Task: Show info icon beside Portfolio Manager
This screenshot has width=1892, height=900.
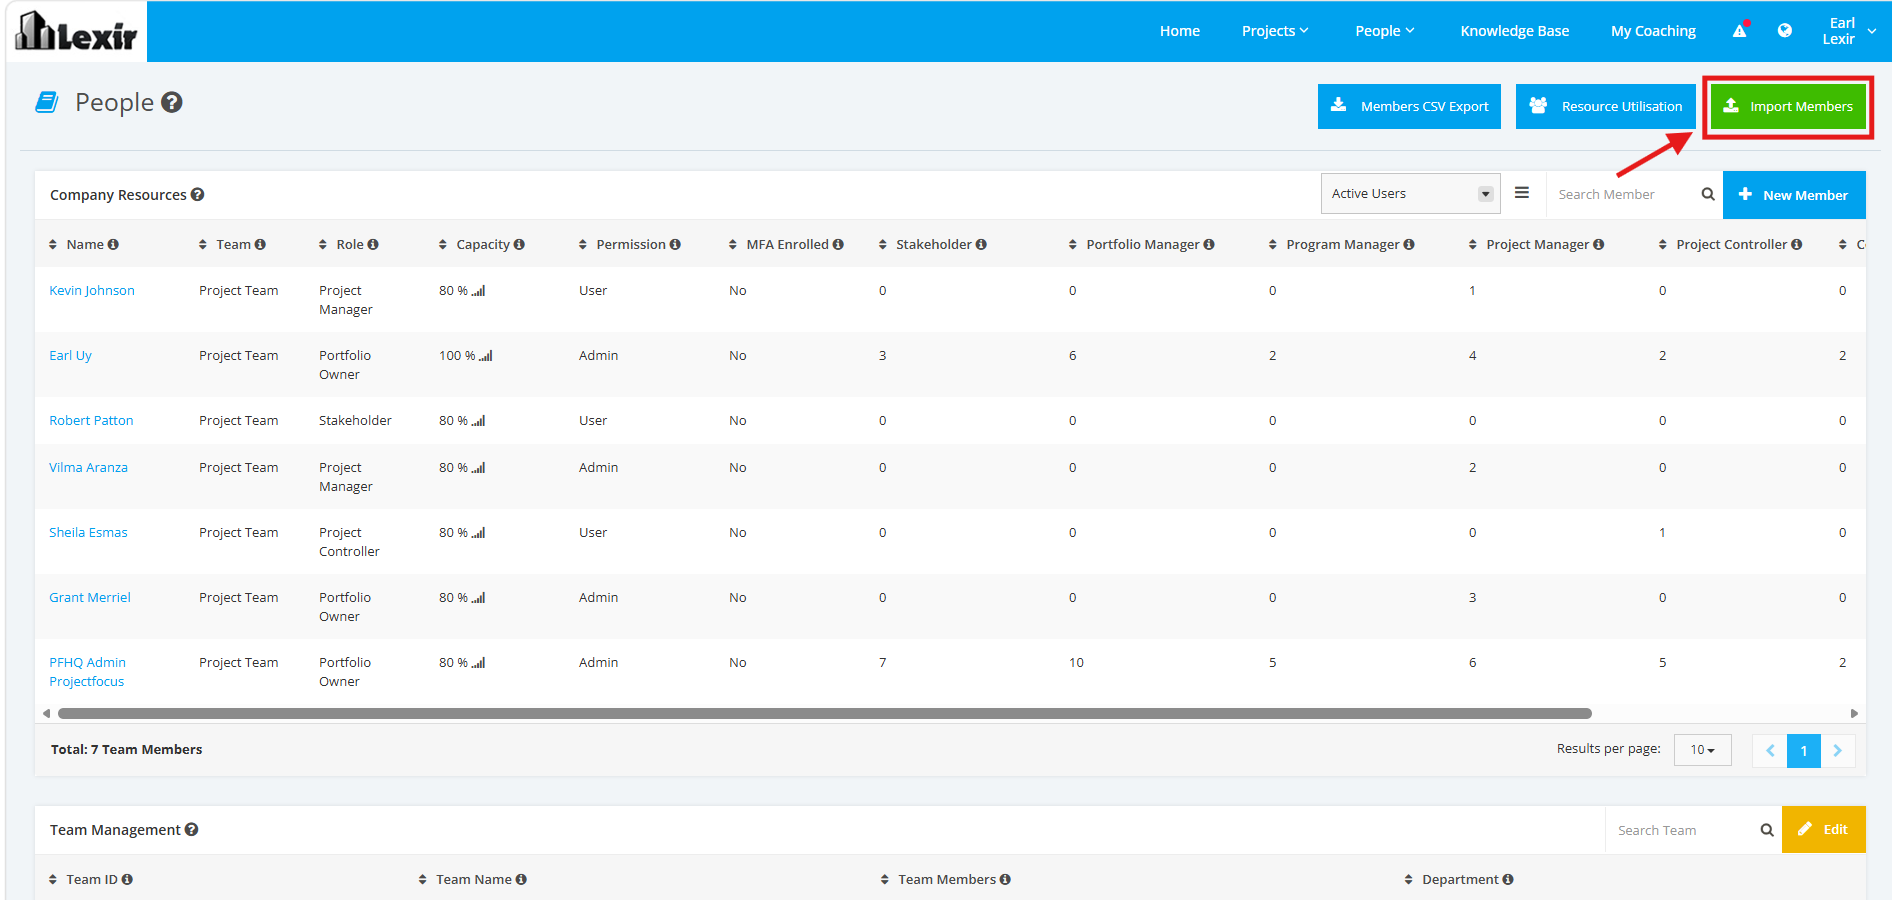Action: [1209, 245]
